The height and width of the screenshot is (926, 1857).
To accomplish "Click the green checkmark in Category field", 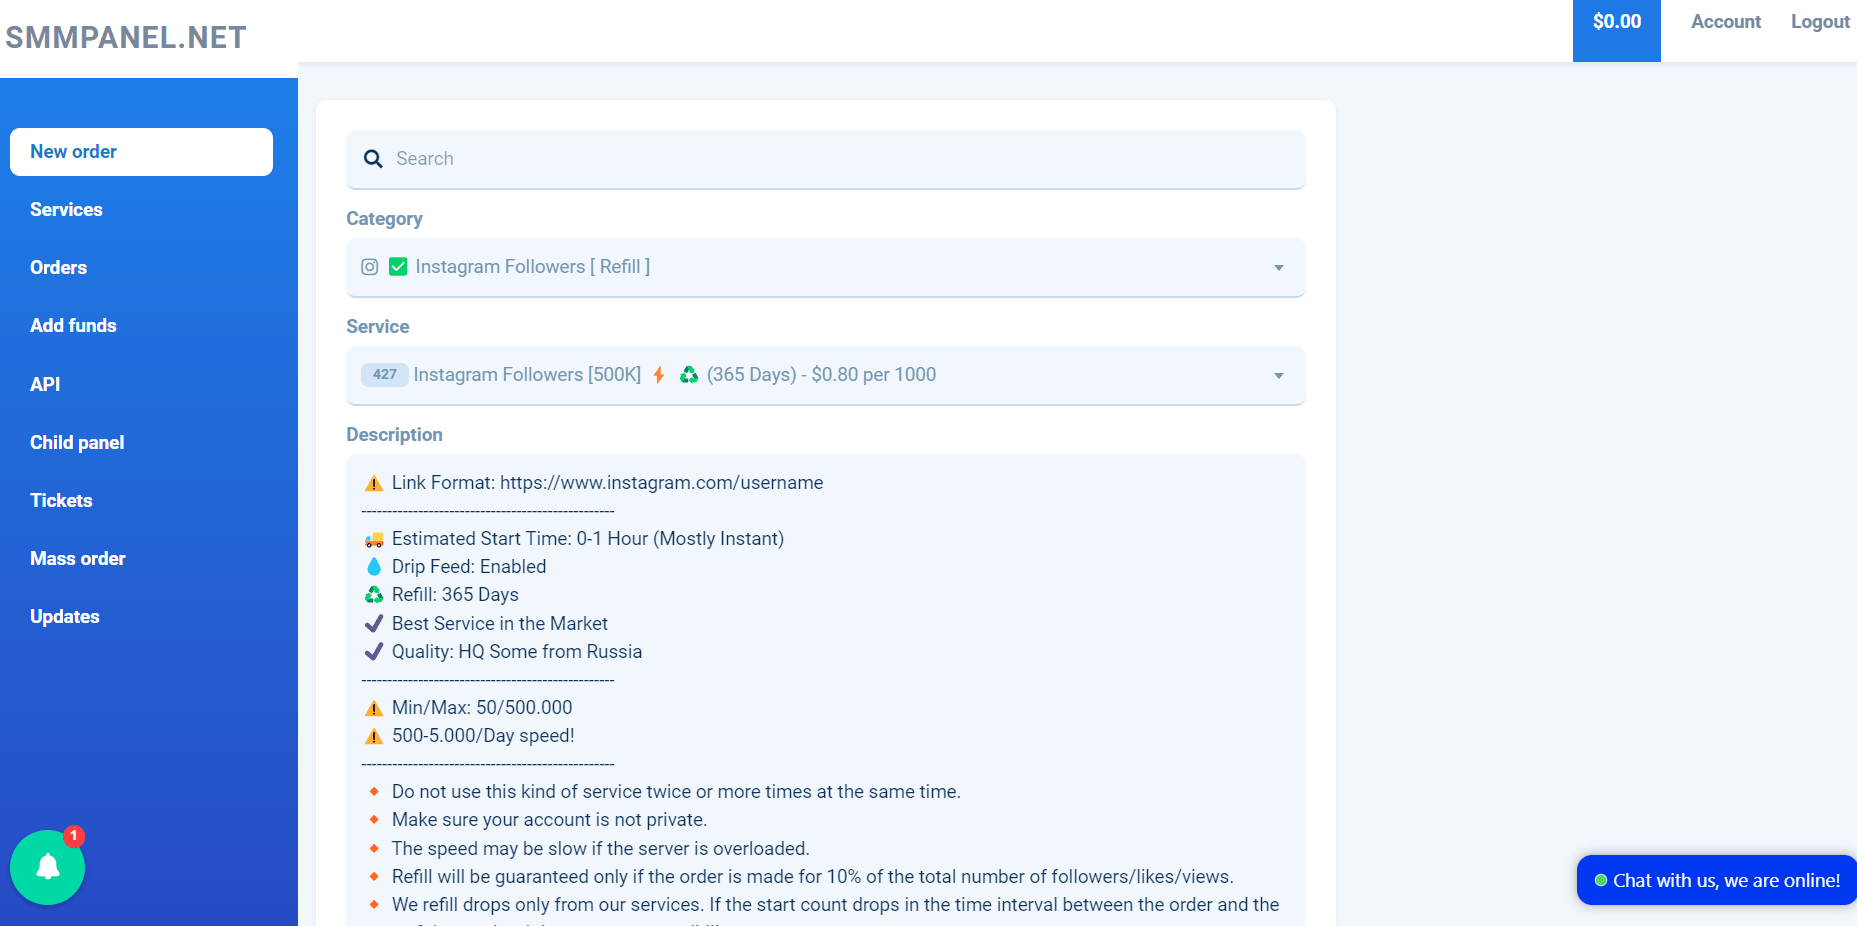I will pos(398,267).
